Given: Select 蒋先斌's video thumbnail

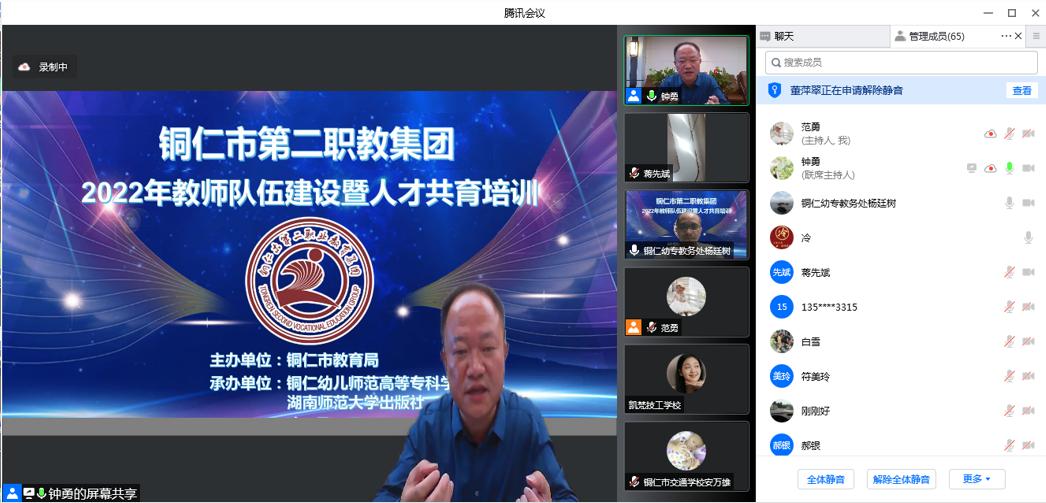Looking at the screenshot, I should [x=686, y=147].
